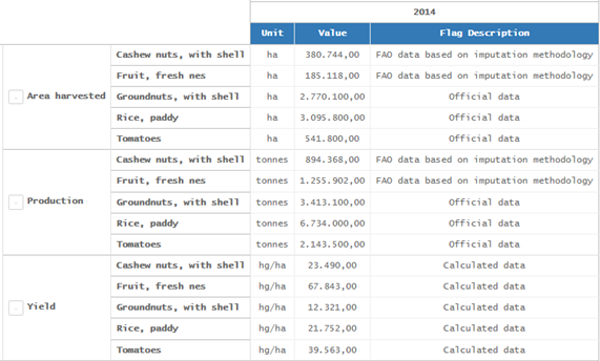
Task: Click the value 185.118,00
Action: click(332, 76)
